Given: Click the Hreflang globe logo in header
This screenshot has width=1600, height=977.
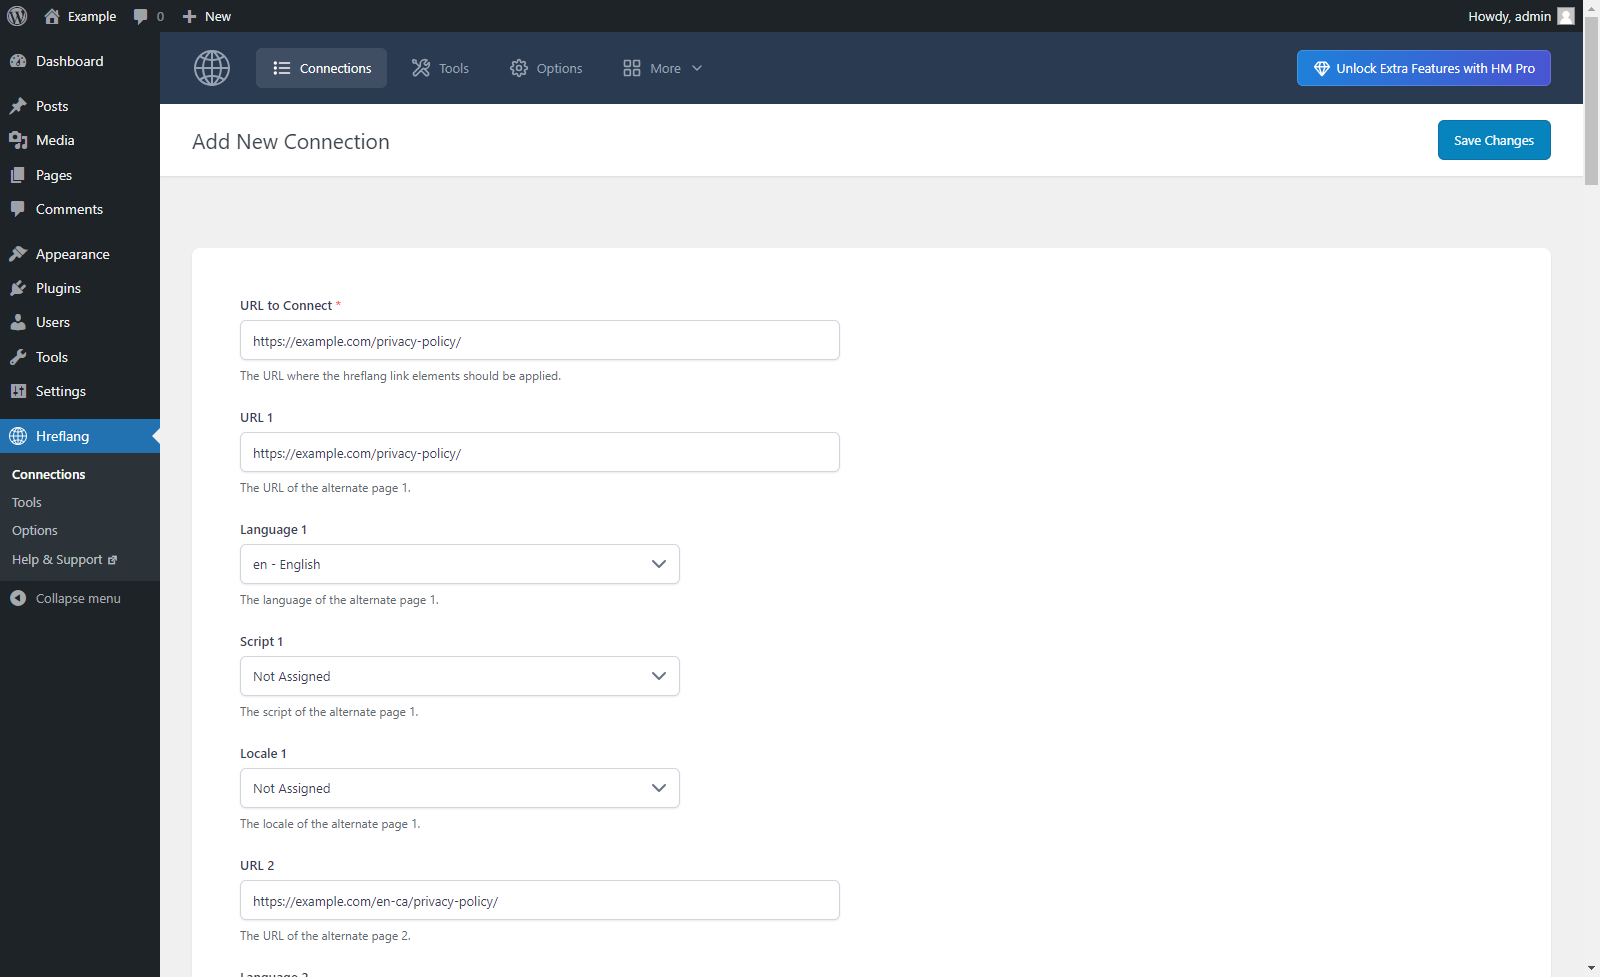Looking at the screenshot, I should pos(212,68).
